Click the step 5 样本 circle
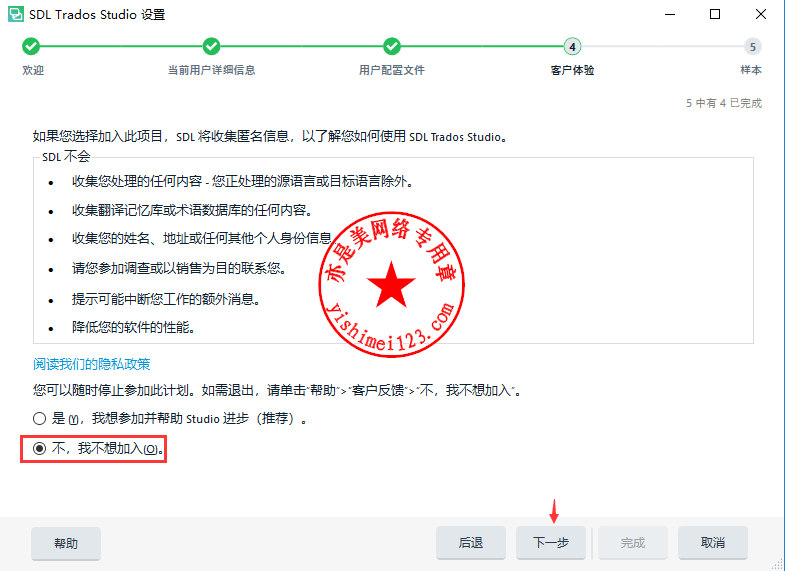785x571 pixels. click(x=752, y=47)
